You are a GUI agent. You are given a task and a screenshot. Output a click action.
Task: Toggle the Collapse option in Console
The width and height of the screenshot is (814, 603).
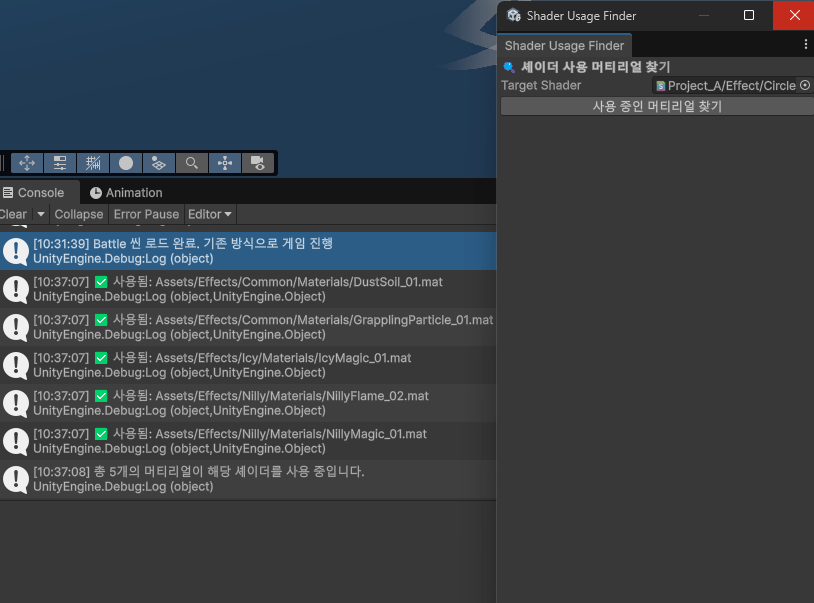pos(79,214)
